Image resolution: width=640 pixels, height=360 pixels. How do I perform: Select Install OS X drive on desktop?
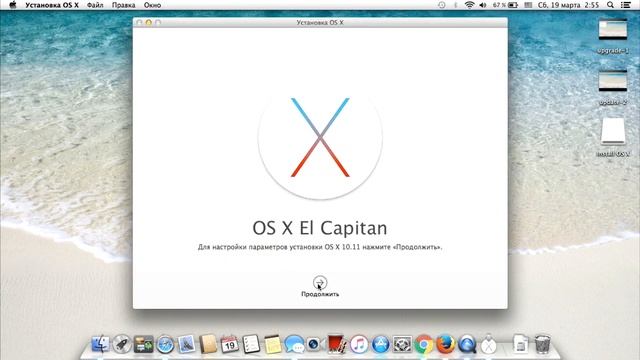[613, 131]
